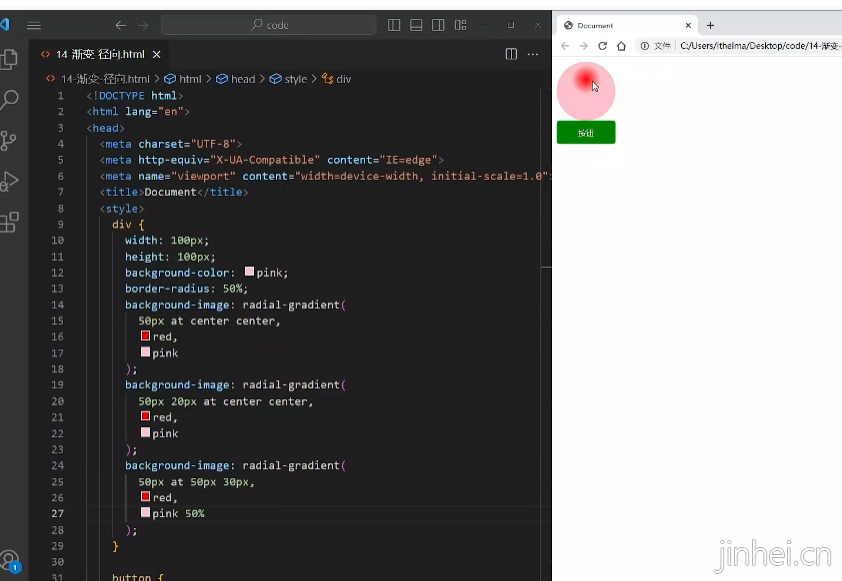Go forward in VS Code navigation history
This screenshot has height=581, width=842.
(x=143, y=25)
